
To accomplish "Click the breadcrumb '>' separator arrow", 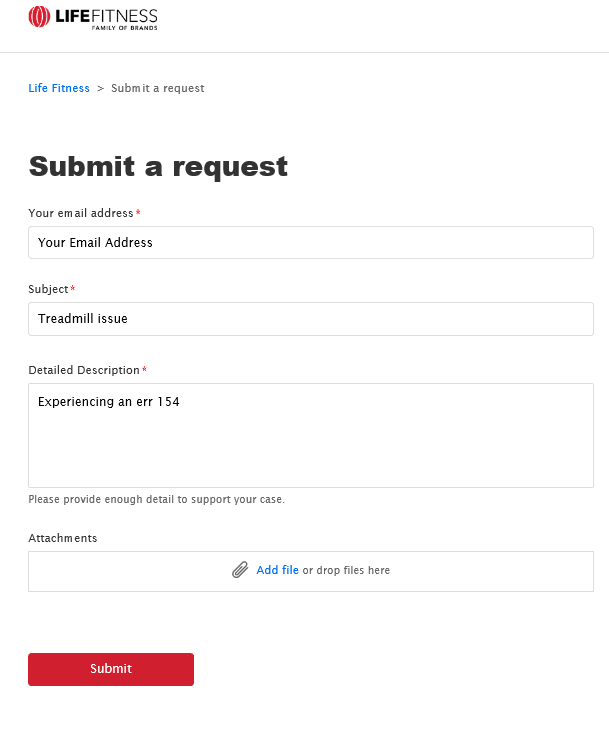I will tap(100, 88).
